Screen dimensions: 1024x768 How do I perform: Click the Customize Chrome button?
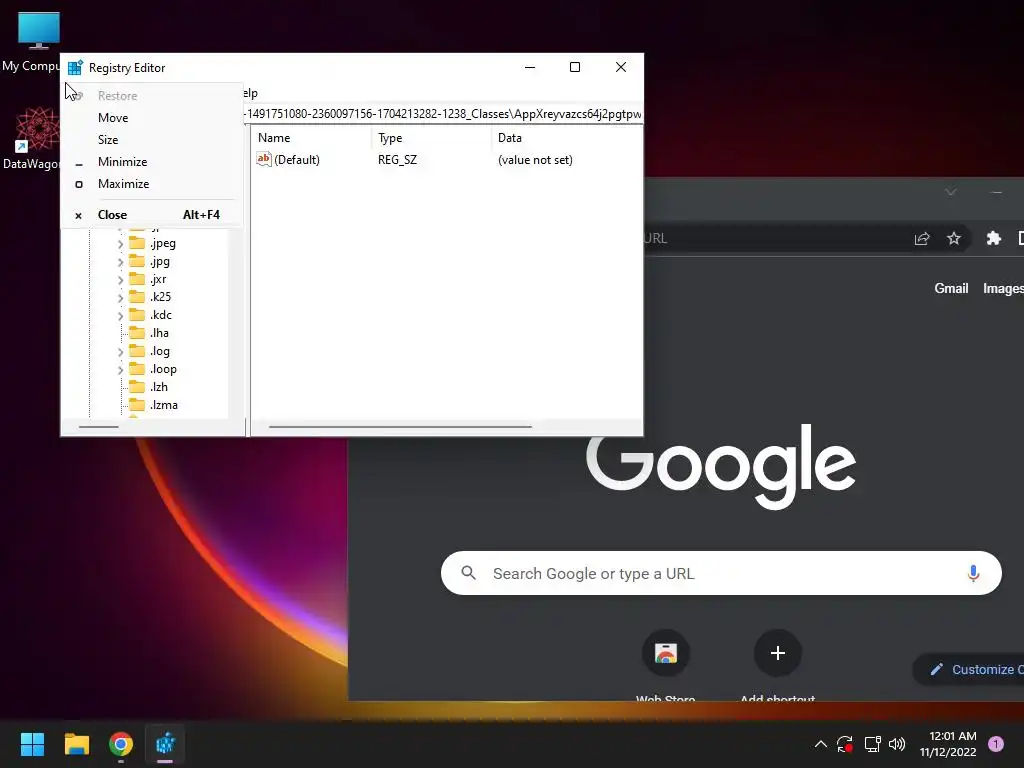[970, 669]
